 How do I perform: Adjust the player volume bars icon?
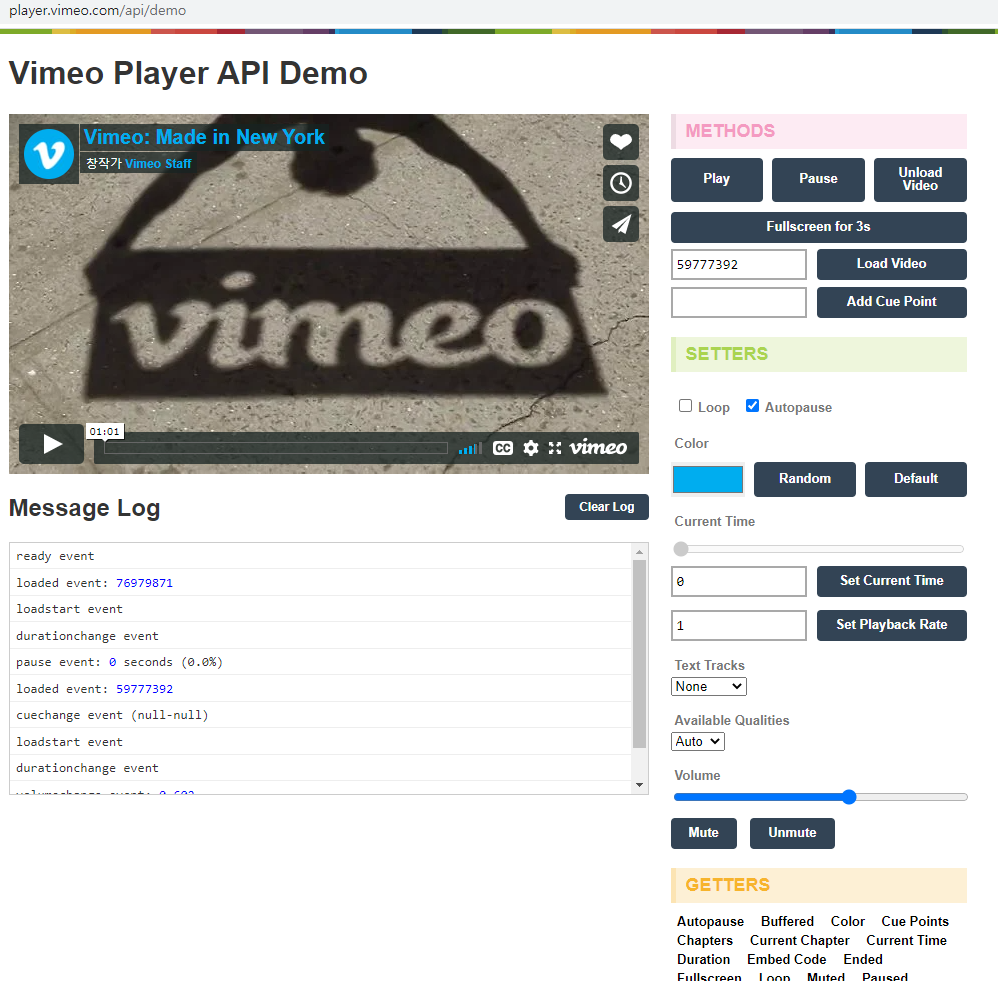pos(470,449)
